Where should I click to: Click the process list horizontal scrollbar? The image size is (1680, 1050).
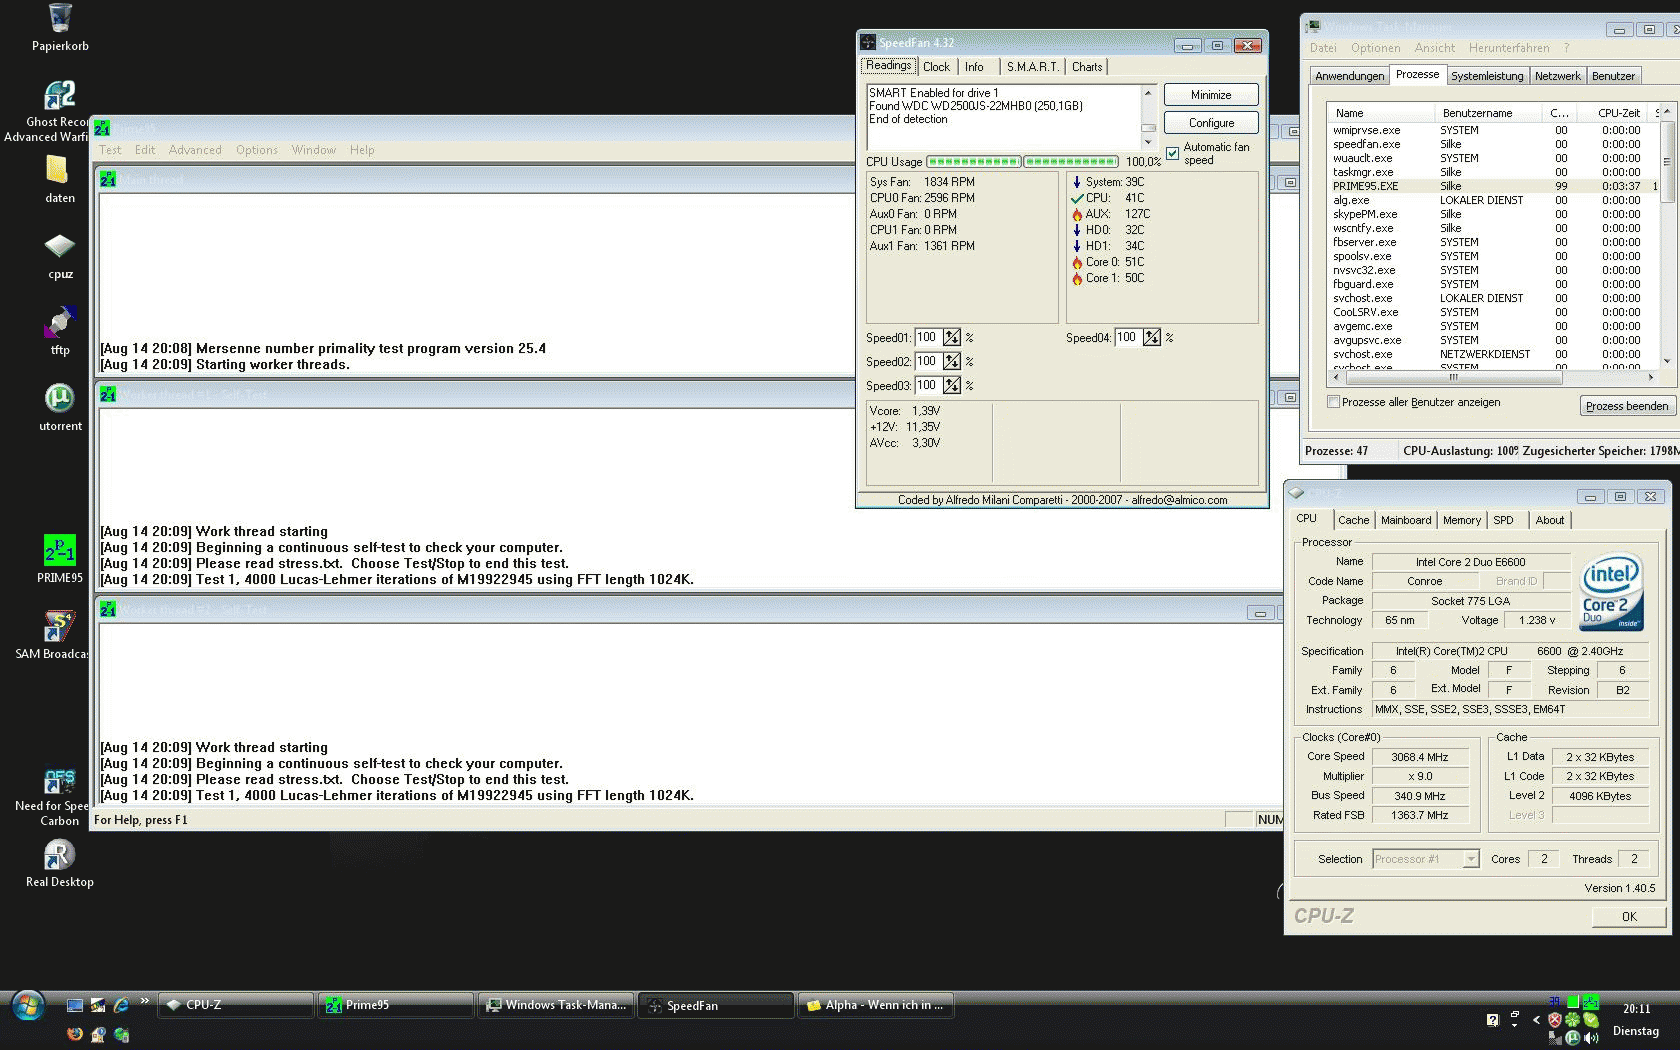pyautogui.click(x=1493, y=377)
